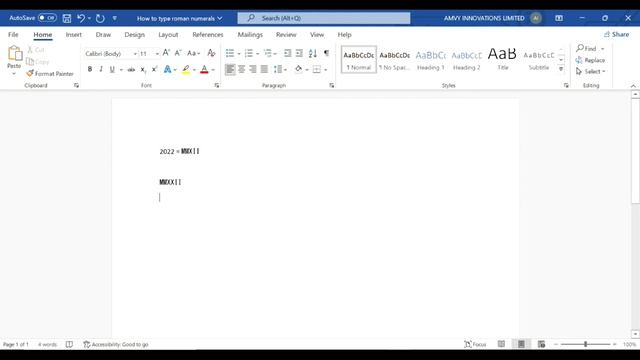Open the bullets list dropdown
Image resolution: width=640 pixels, height=360 pixels.
pos(239,53)
